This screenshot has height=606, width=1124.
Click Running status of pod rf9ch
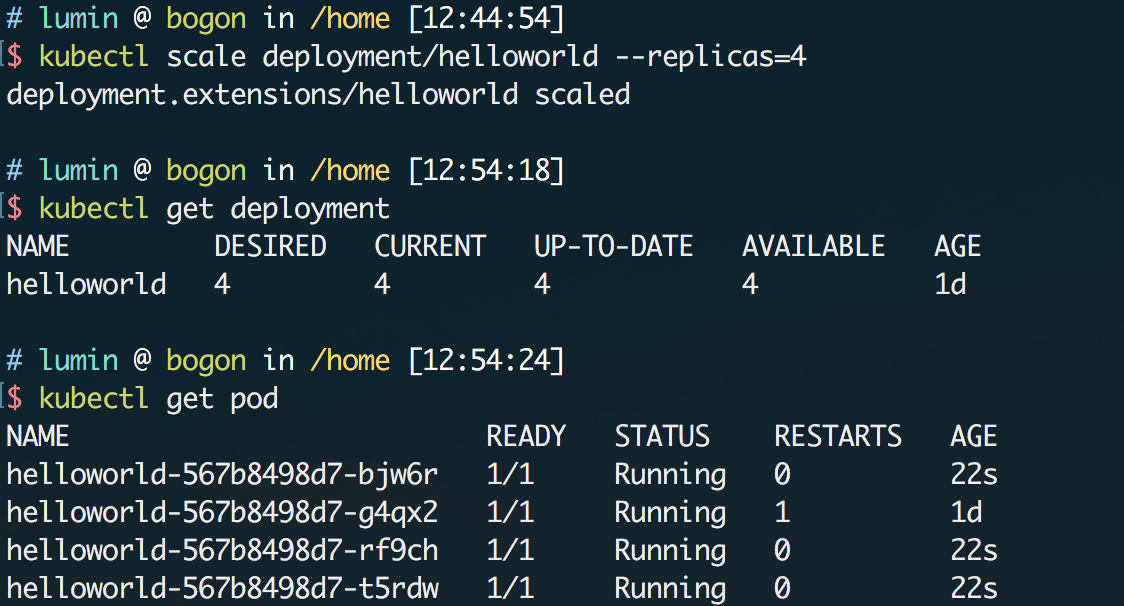[670, 551]
